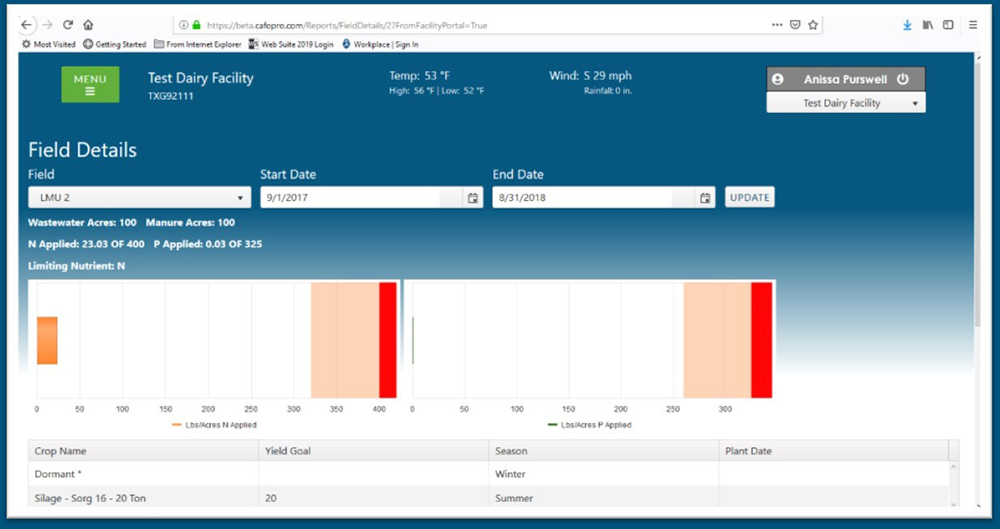Open the browser home page icon
This screenshot has height=529, width=1000.
tap(88, 25)
